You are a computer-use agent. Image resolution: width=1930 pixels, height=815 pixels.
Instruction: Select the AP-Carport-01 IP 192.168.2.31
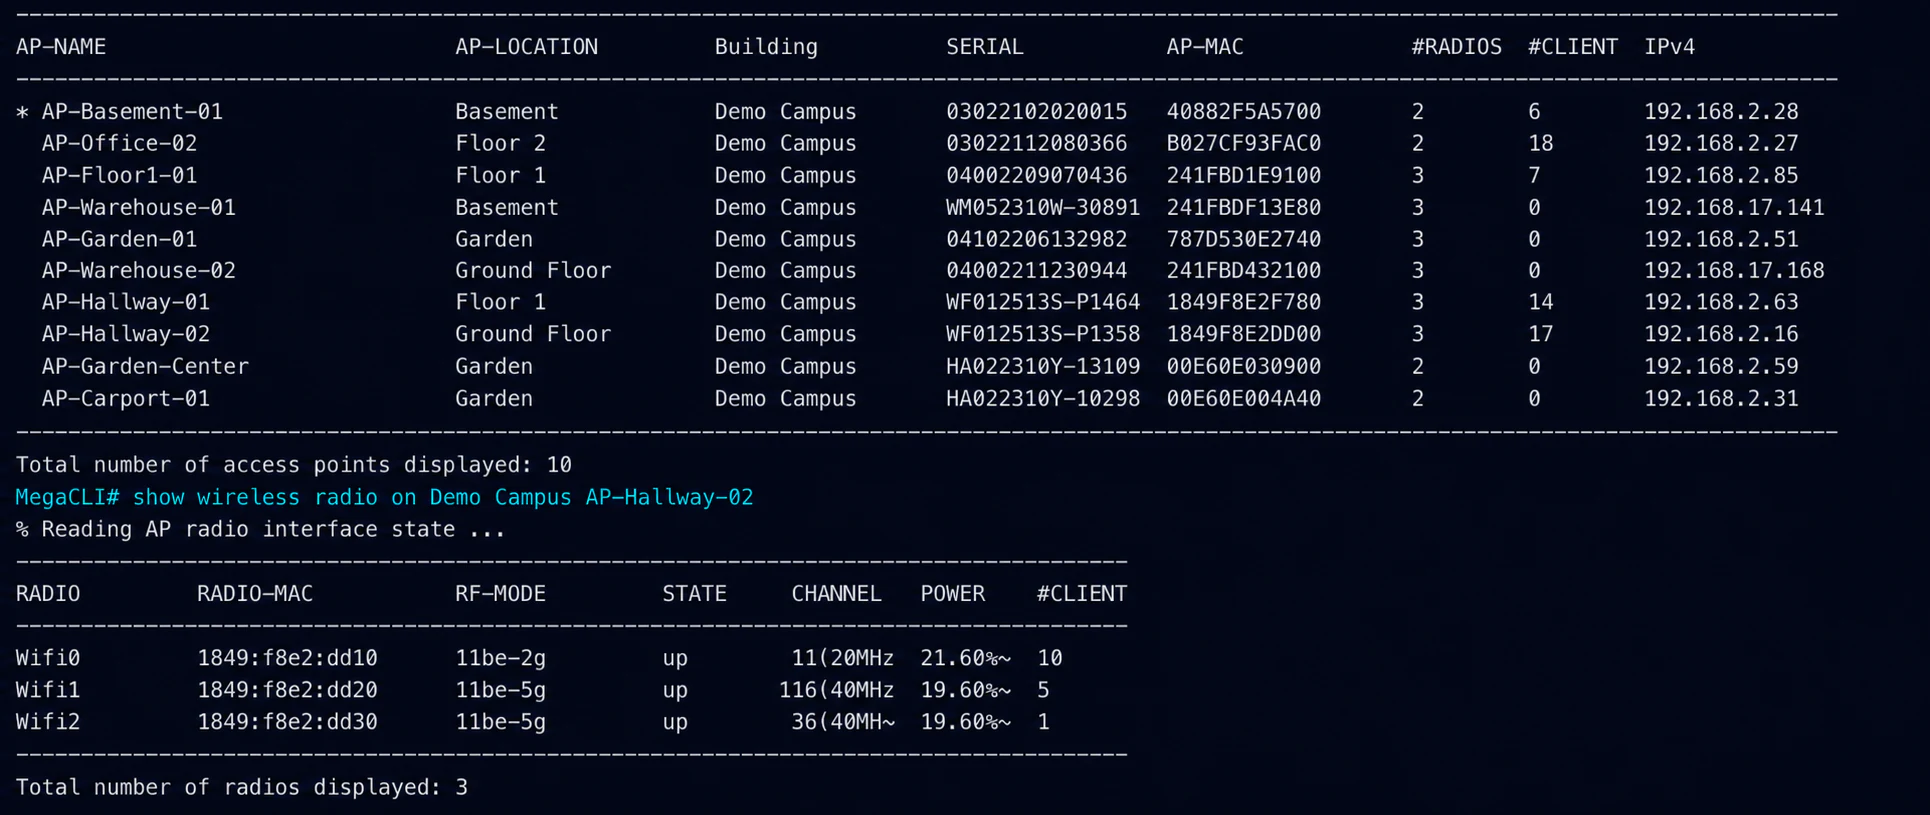click(1721, 398)
